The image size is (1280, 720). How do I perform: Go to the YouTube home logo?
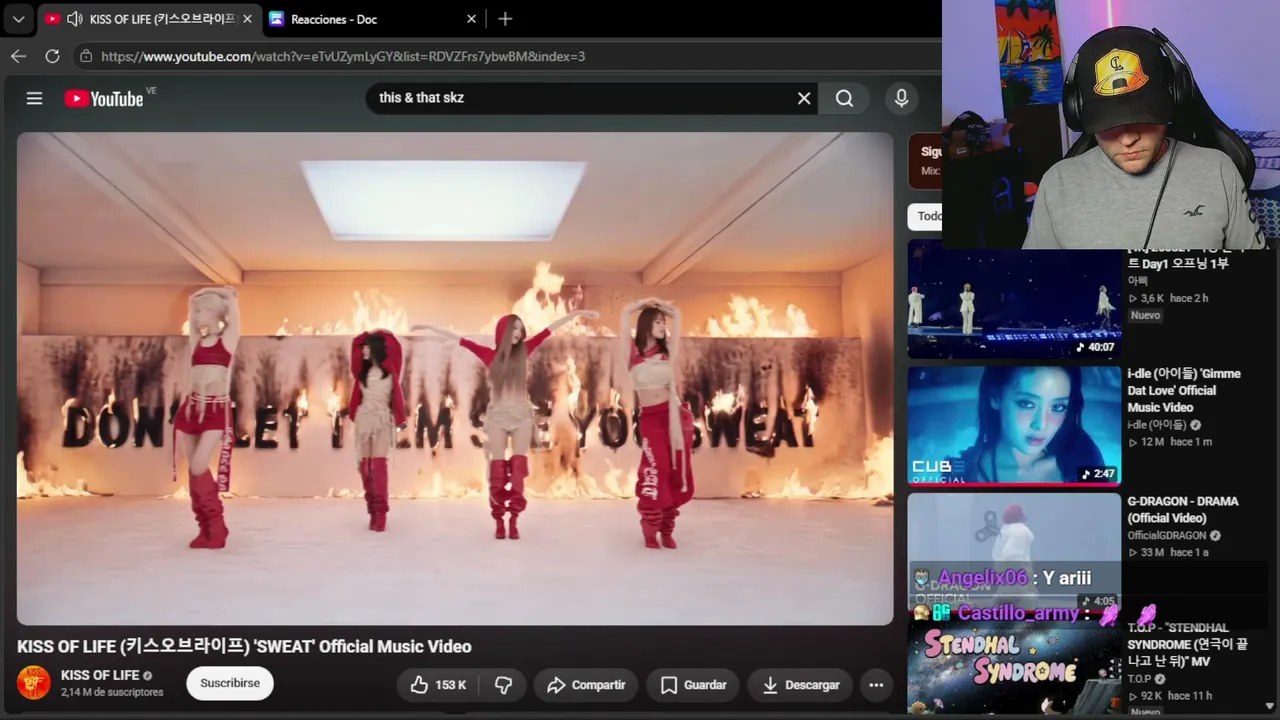[104, 98]
